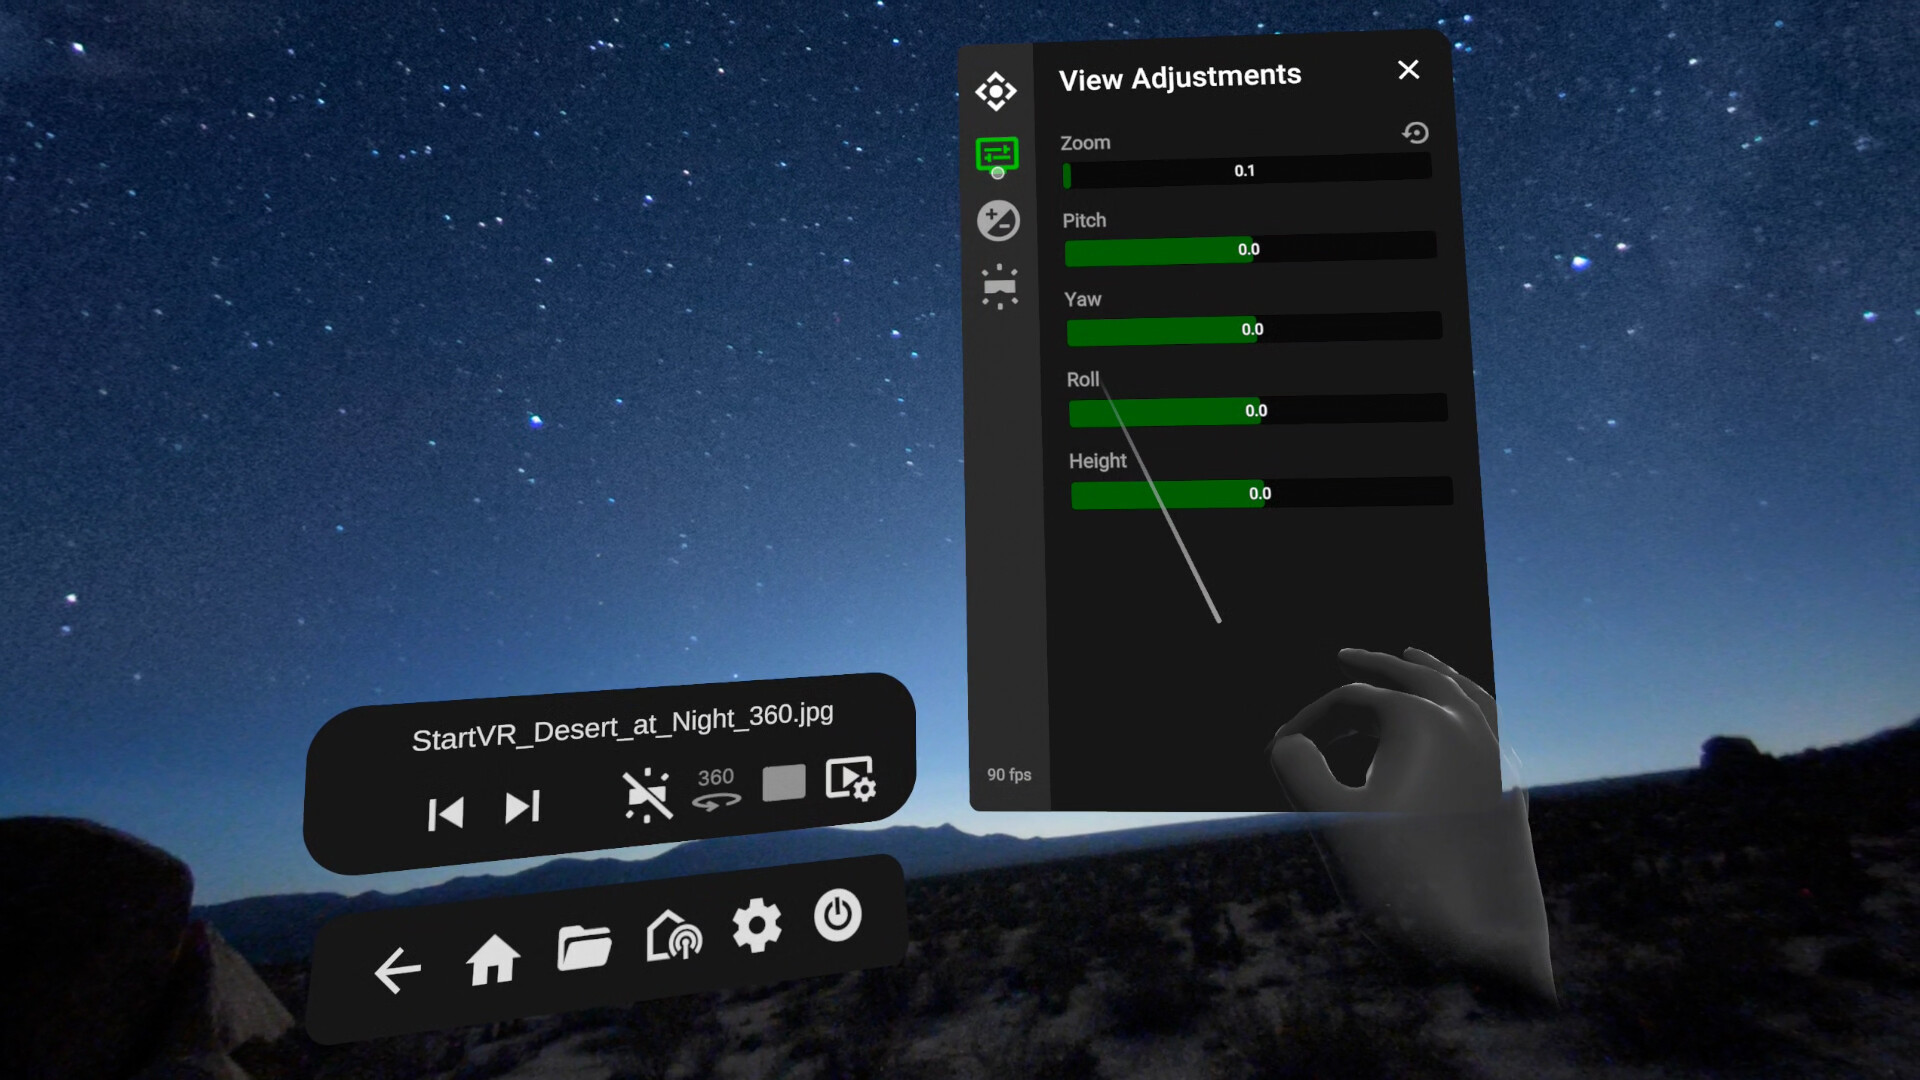Open the video playback settings icon

[x=850, y=779]
